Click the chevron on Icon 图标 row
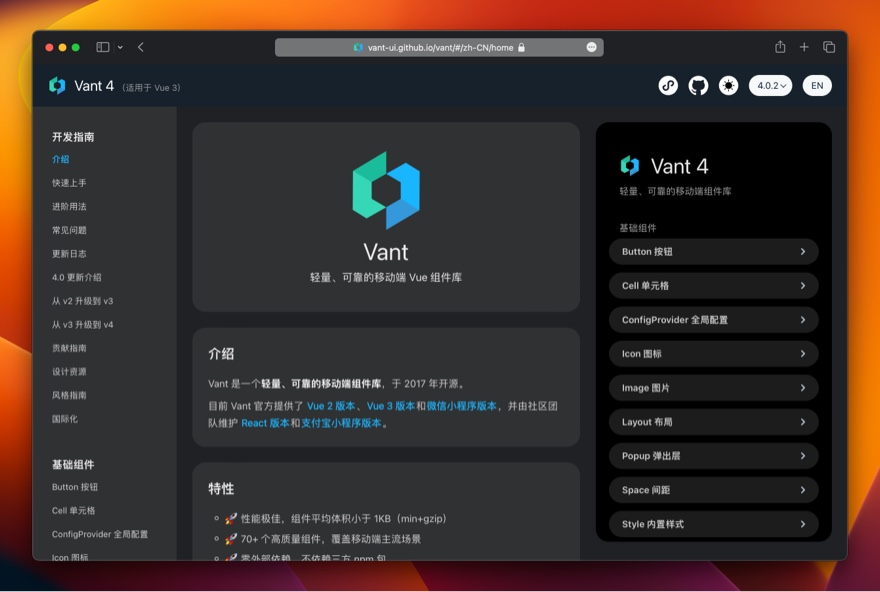 pos(803,354)
